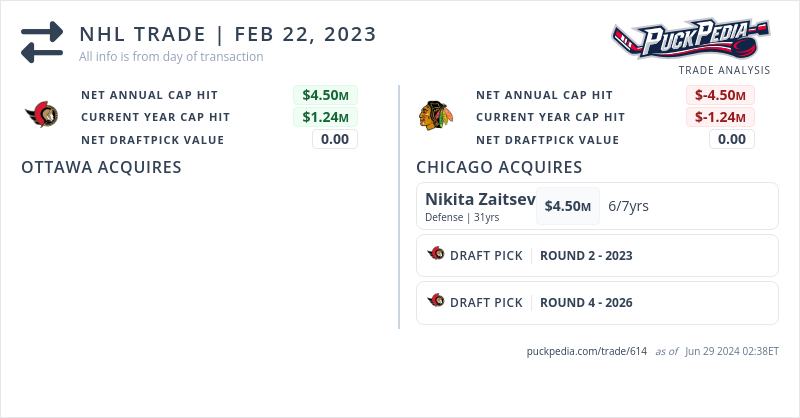Click Chicago's 0.00 net draftpick value
800x418 pixels.
coord(731,139)
